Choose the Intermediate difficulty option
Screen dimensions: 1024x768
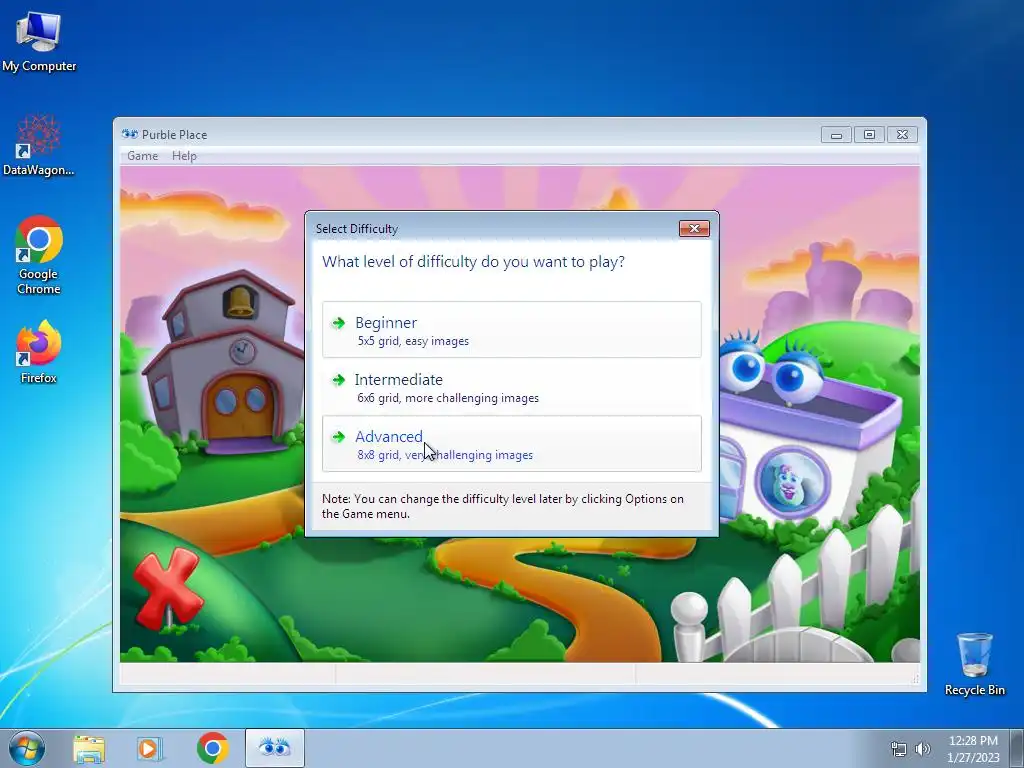pos(511,387)
